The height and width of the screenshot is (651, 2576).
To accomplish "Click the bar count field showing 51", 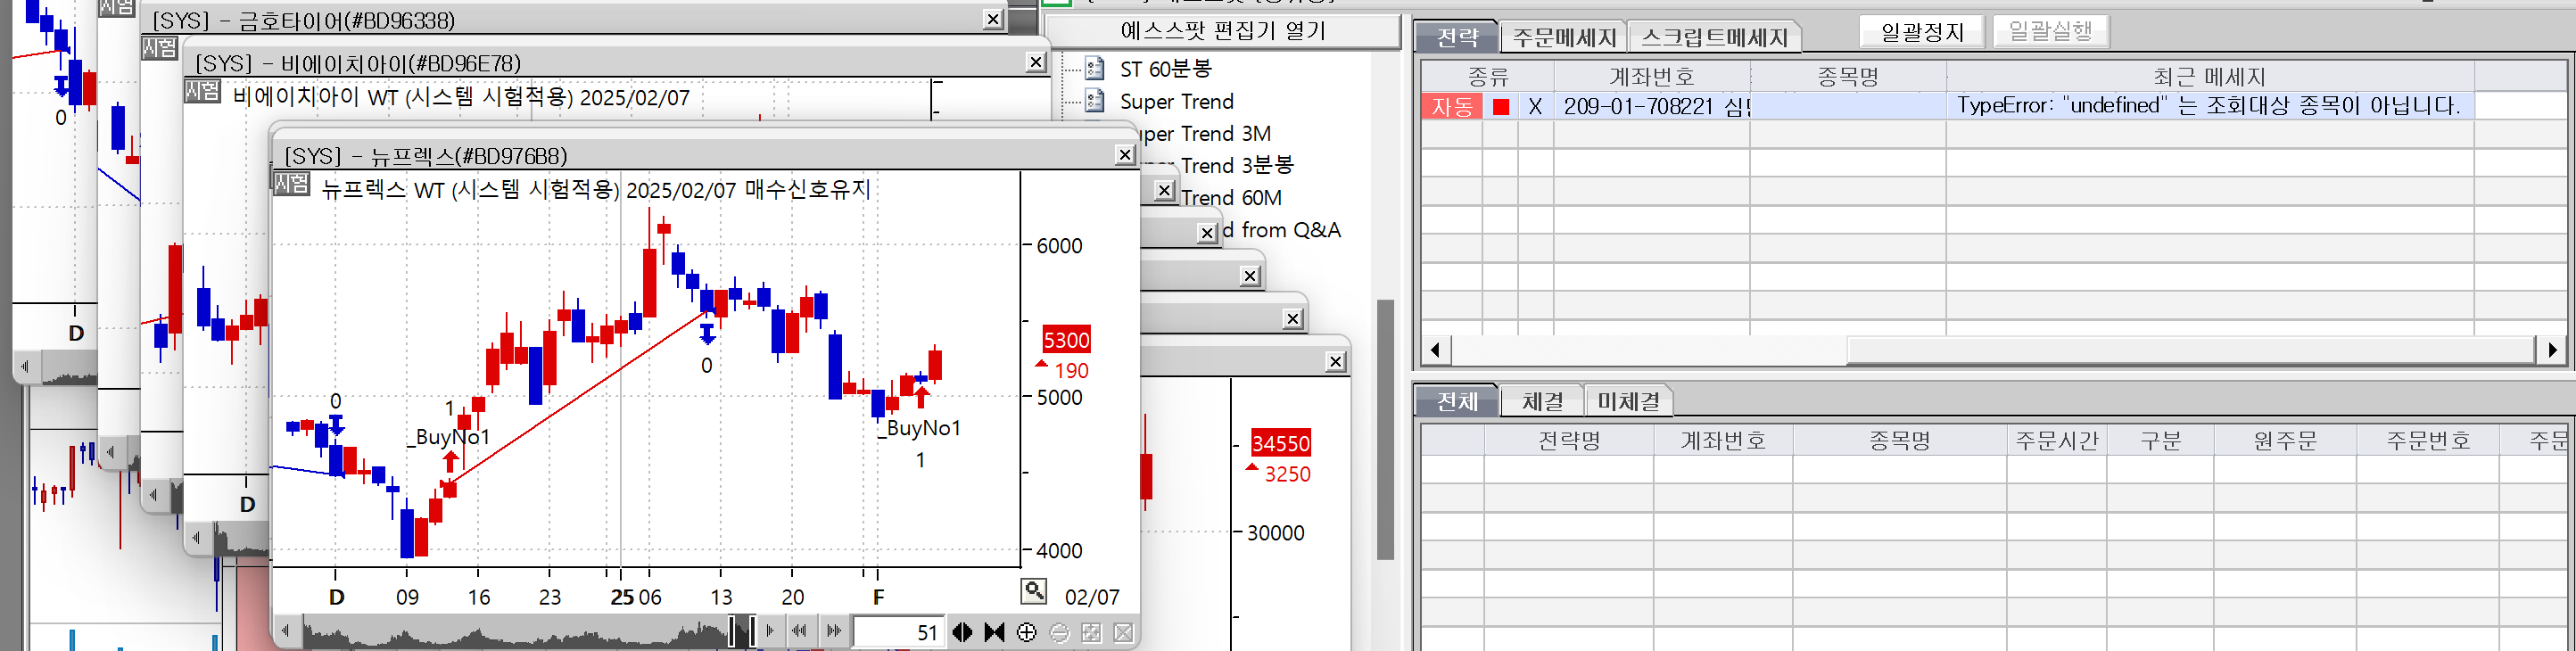I will (x=896, y=632).
